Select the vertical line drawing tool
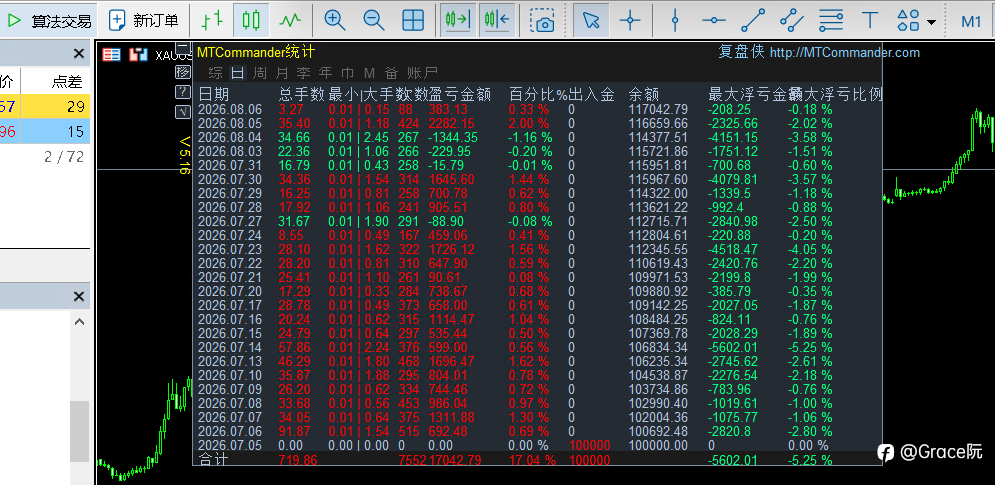Viewport: 995px width, 485px height. pyautogui.click(x=675, y=20)
